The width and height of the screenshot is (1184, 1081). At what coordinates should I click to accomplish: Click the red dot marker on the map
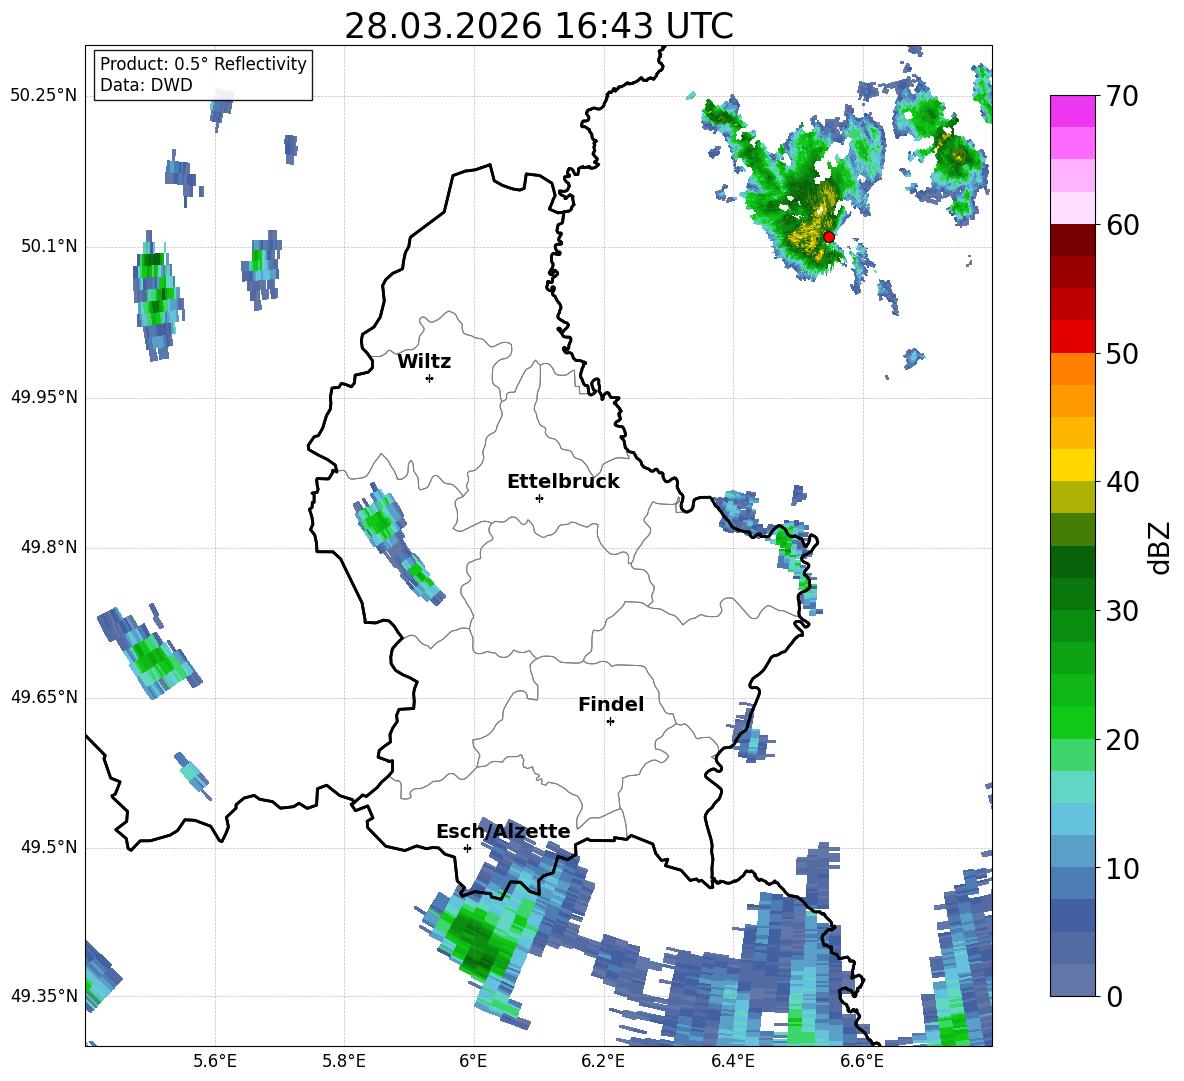[828, 237]
